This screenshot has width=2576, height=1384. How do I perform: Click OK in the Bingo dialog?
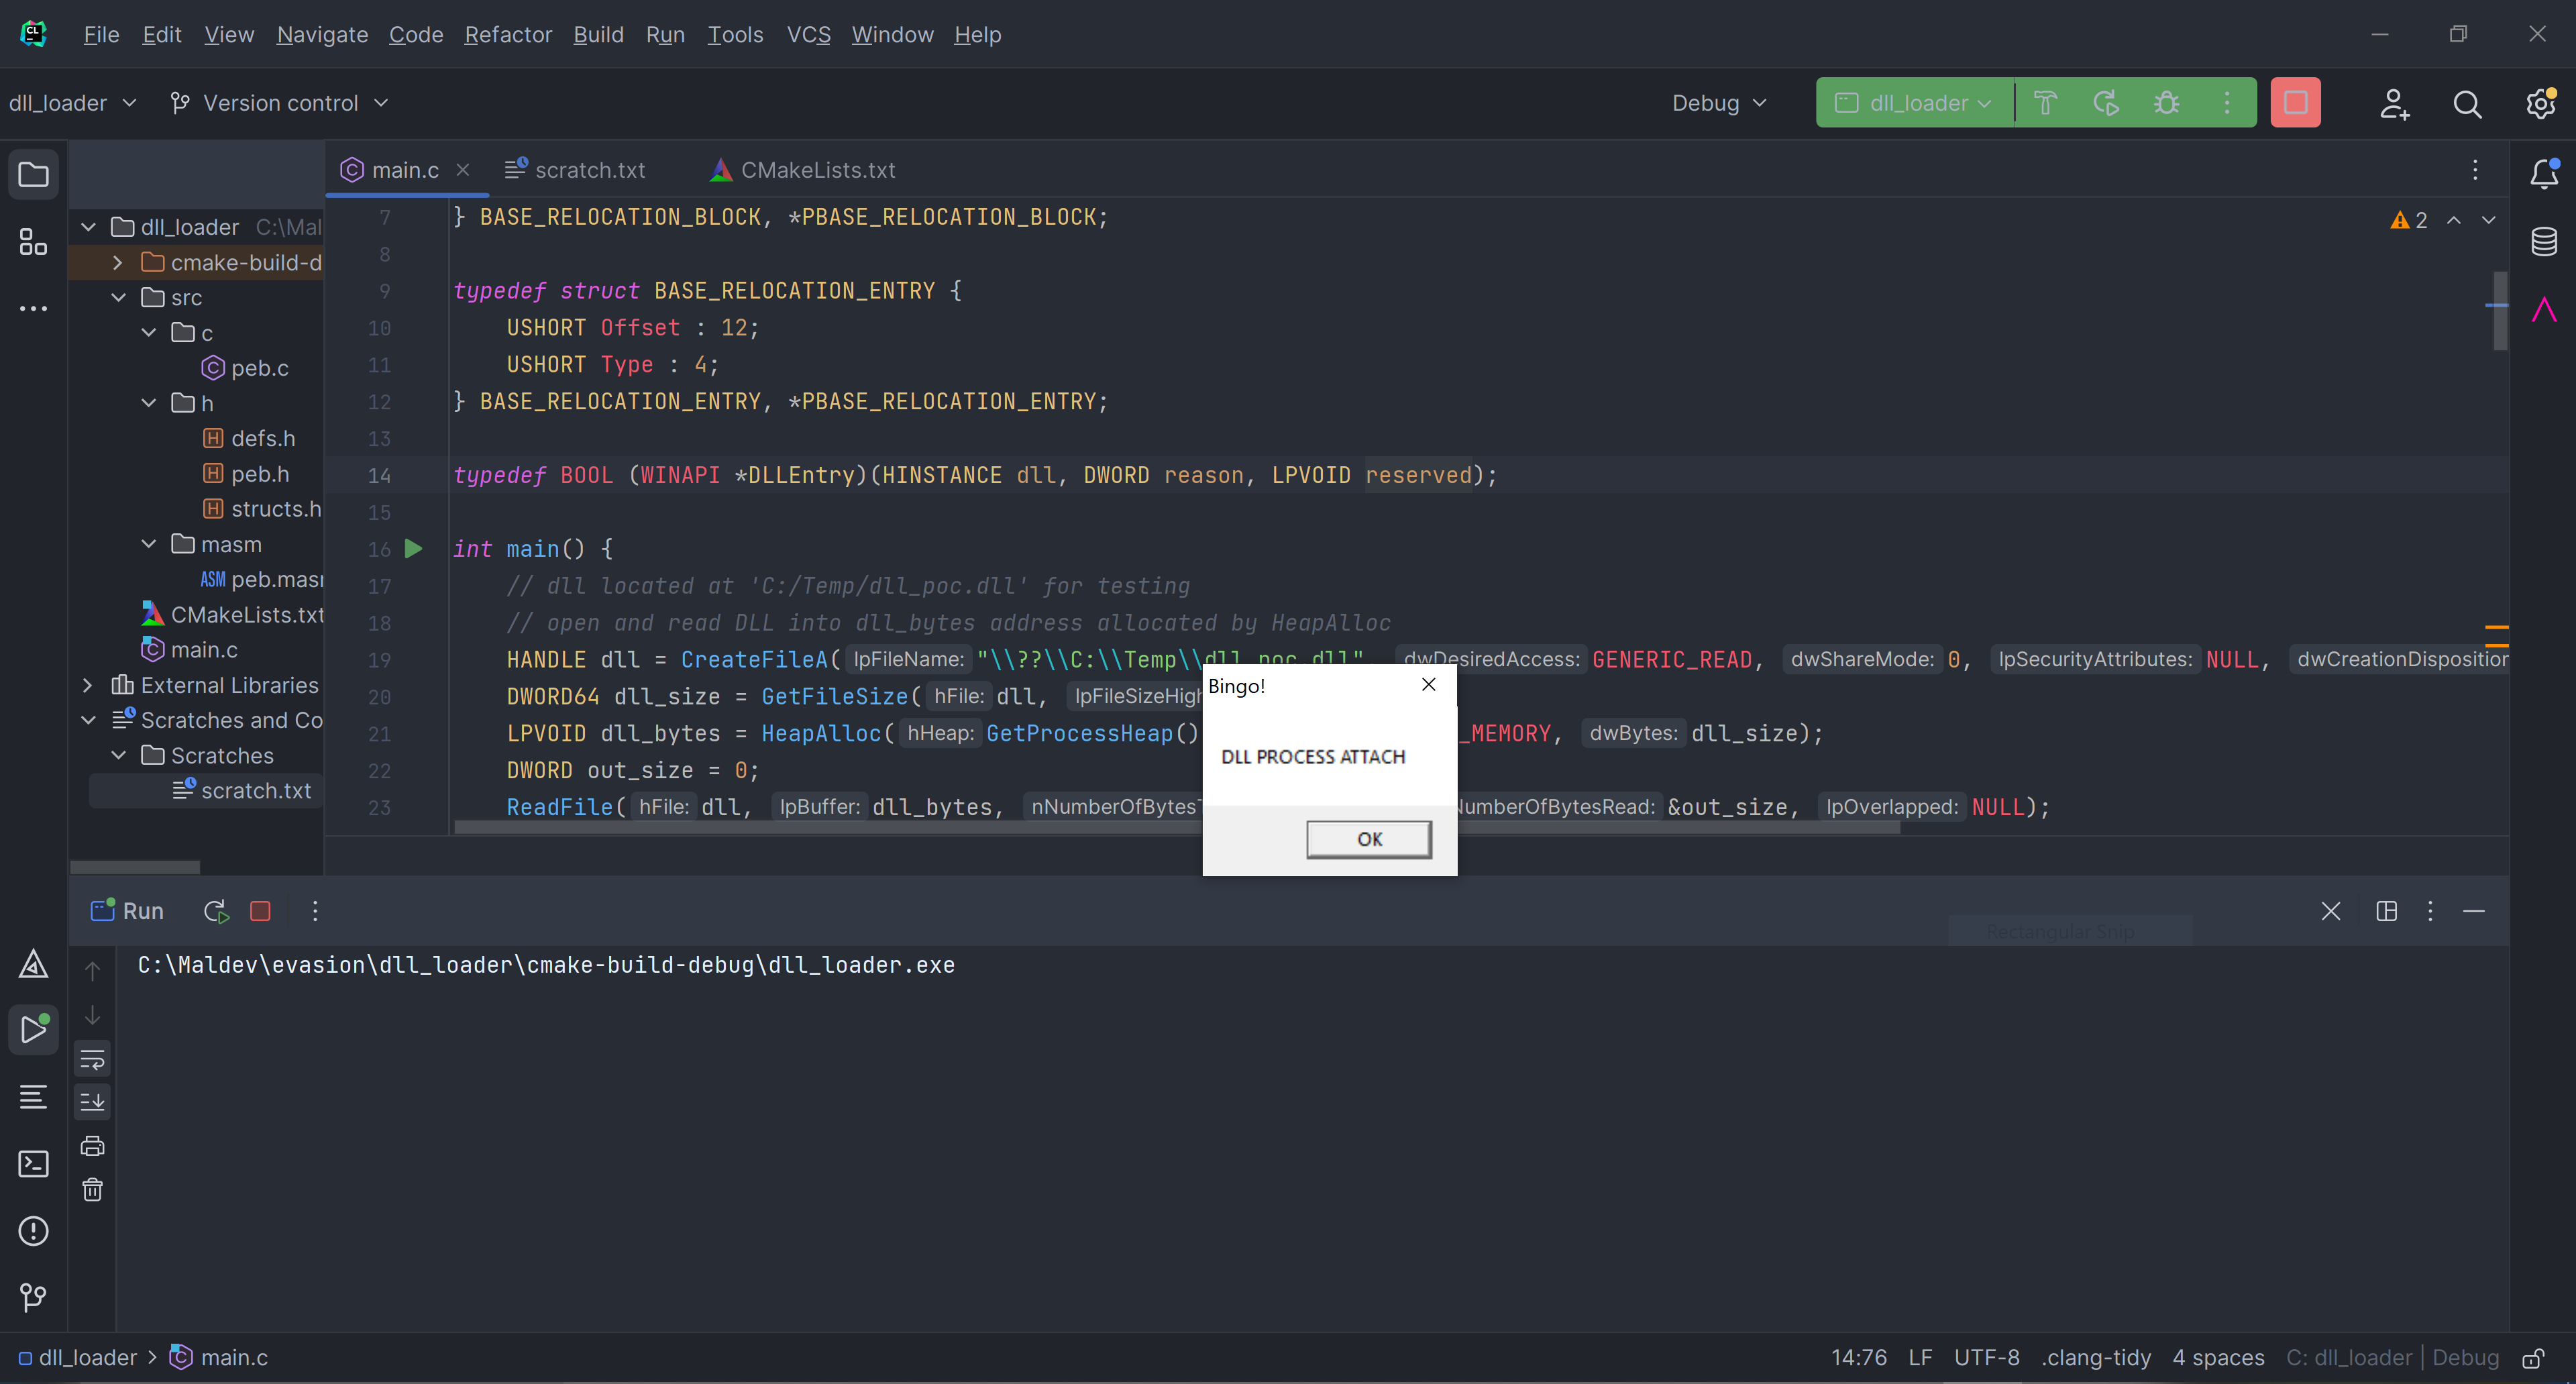tap(1368, 839)
